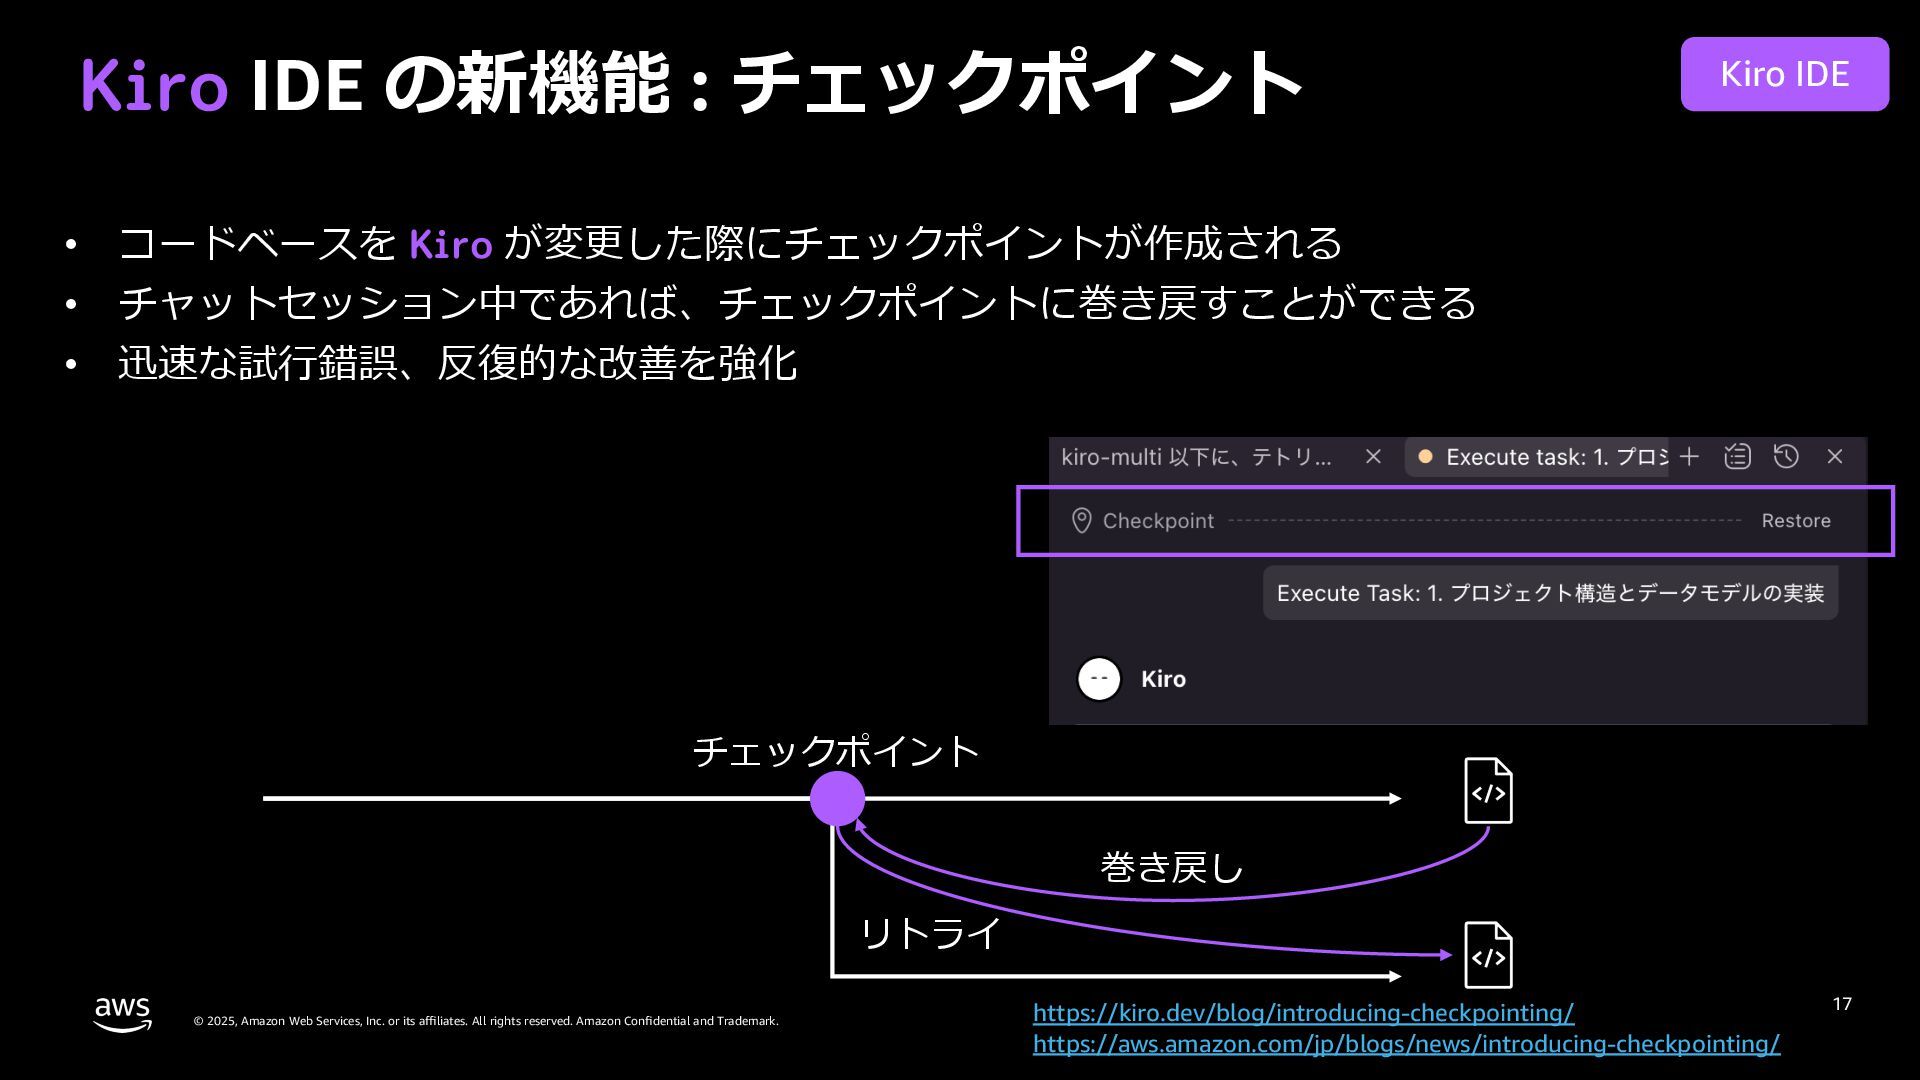Click the purple checkpoint circle on timeline
This screenshot has height=1080, width=1920.
(x=837, y=798)
